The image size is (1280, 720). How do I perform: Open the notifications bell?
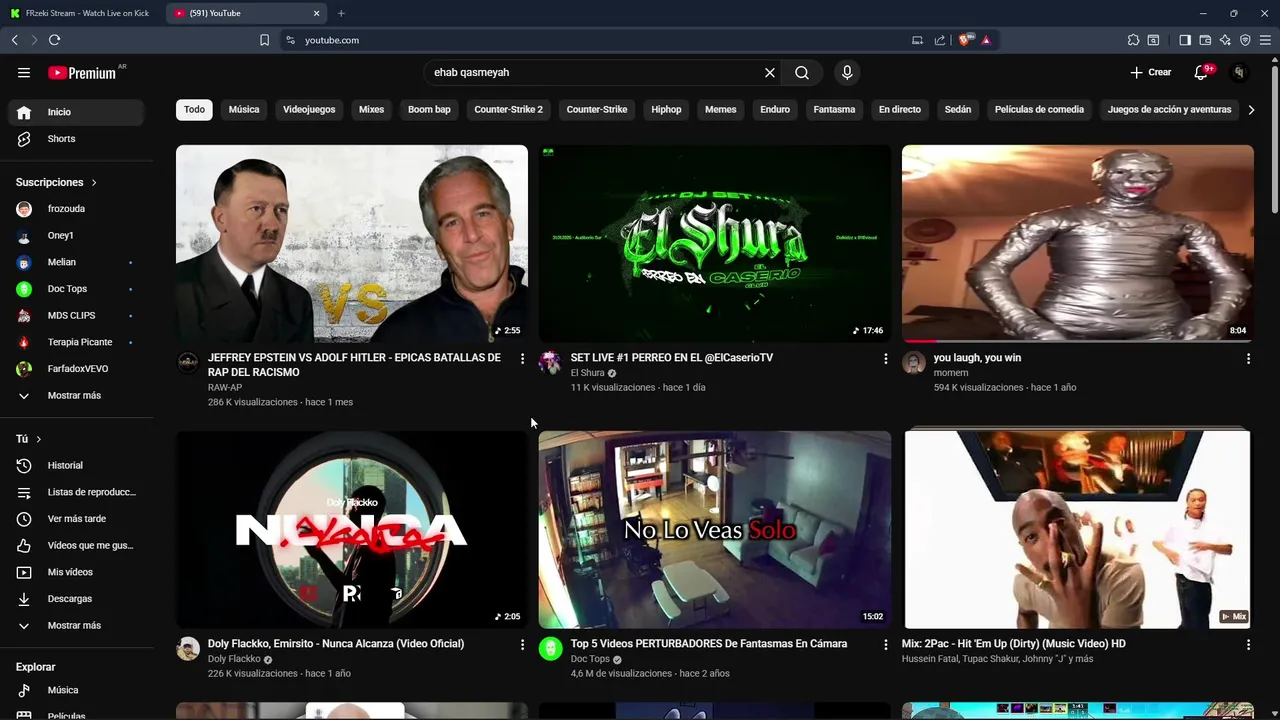pyautogui.click(x=1202, y=72)
